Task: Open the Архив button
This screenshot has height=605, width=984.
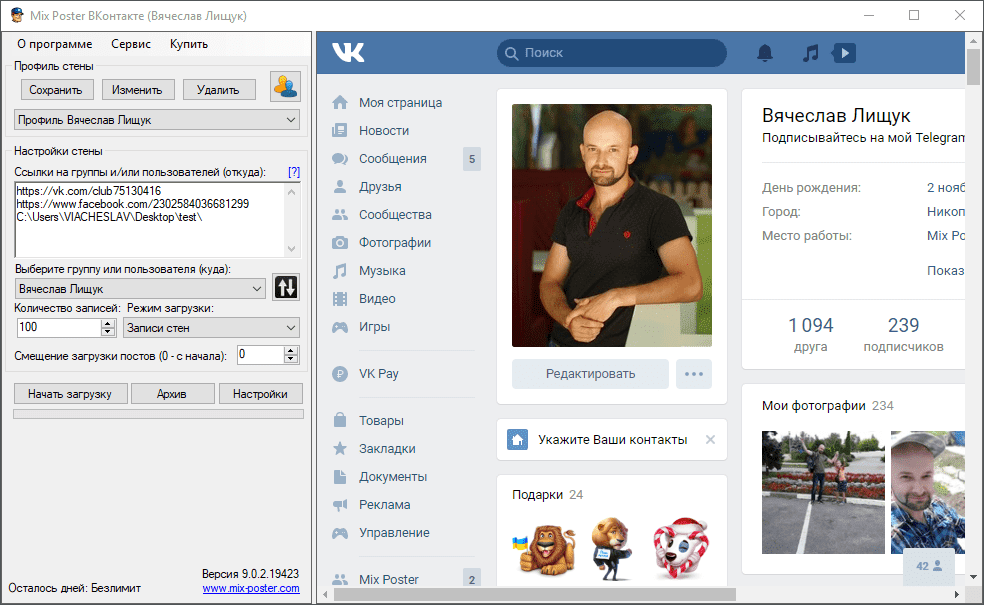Action: pos(172,394)
